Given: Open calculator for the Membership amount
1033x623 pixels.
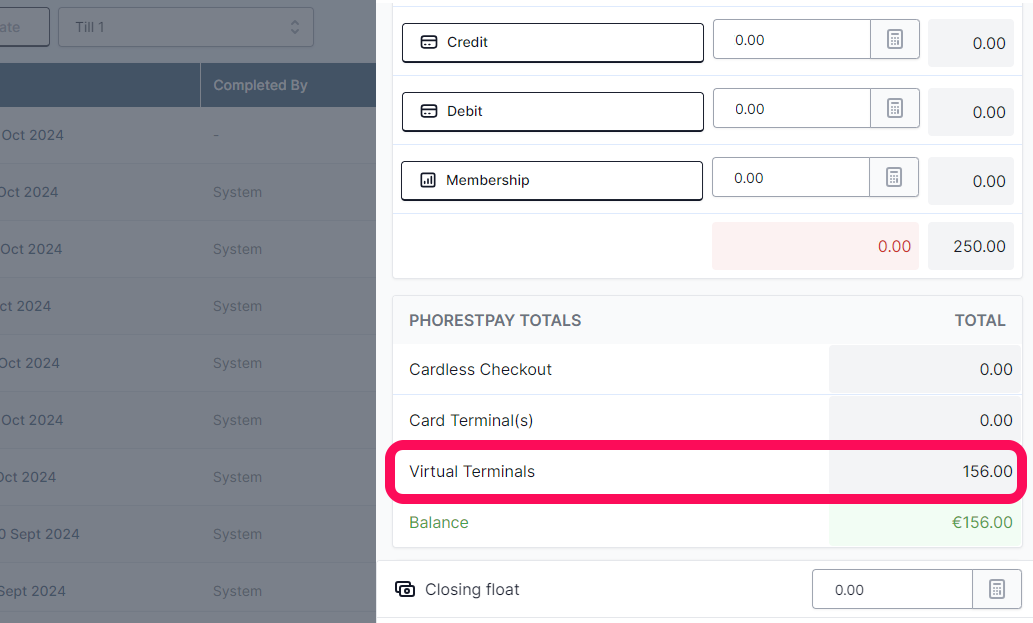Looking at the screenshot, I should pos(894,177).
